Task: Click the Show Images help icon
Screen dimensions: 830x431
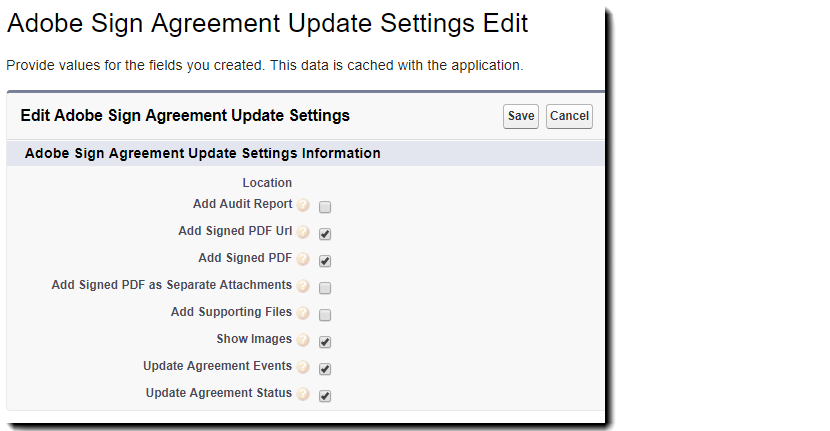Action: tap(303, 340)
